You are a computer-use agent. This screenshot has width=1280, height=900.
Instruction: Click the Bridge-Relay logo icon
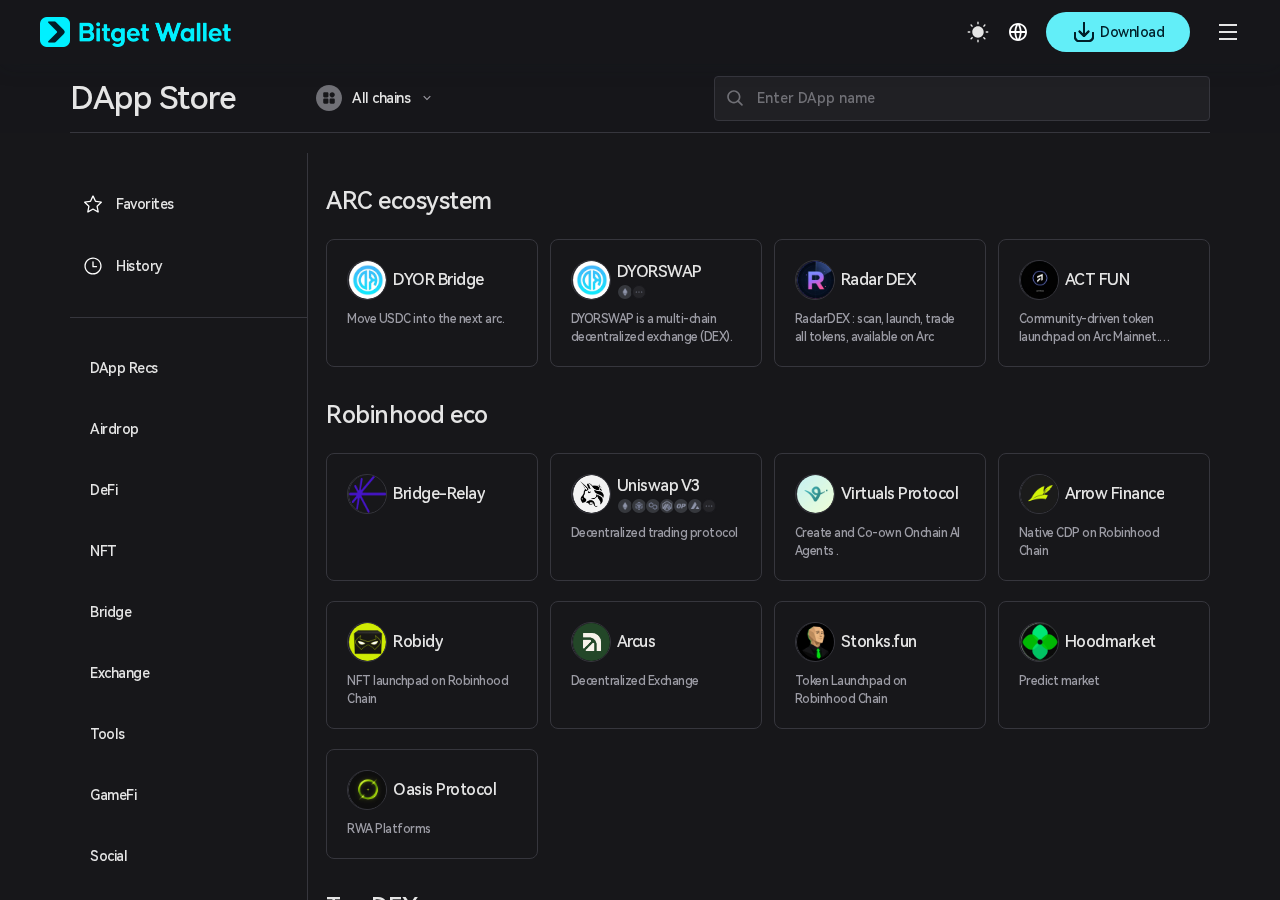(x=367, y=494)
